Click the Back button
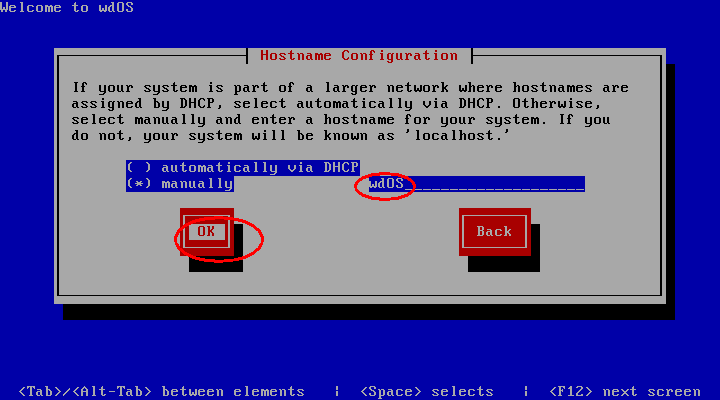The height and width of the screenshot is (400, 720). point(495,231)
